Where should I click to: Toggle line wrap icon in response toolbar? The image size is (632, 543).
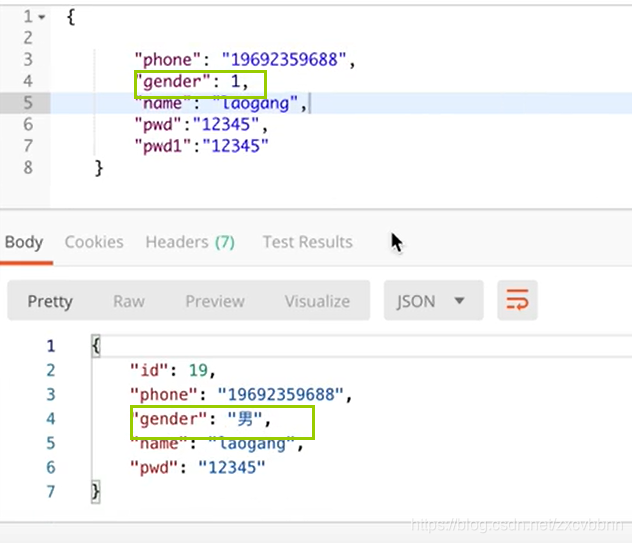[517, 301]
